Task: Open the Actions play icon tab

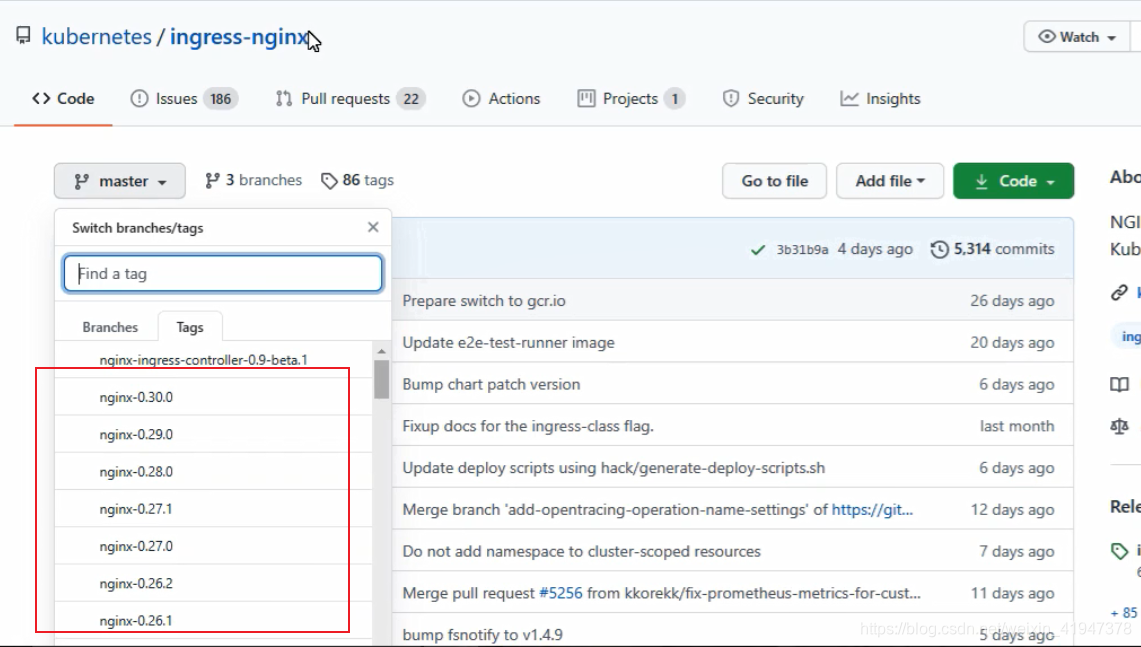Action: (501, 99)
